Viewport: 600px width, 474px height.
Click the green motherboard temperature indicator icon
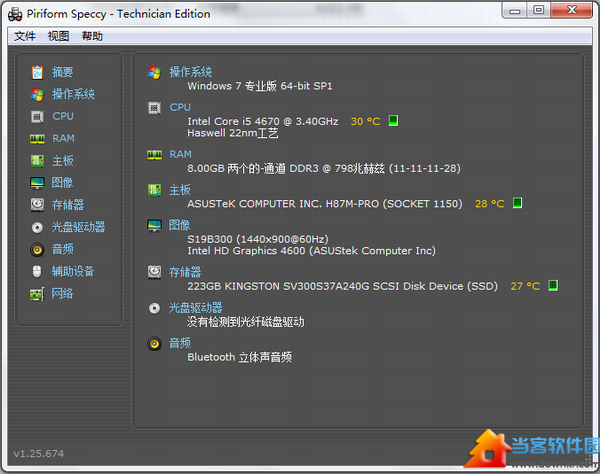(x=517, y=203)
